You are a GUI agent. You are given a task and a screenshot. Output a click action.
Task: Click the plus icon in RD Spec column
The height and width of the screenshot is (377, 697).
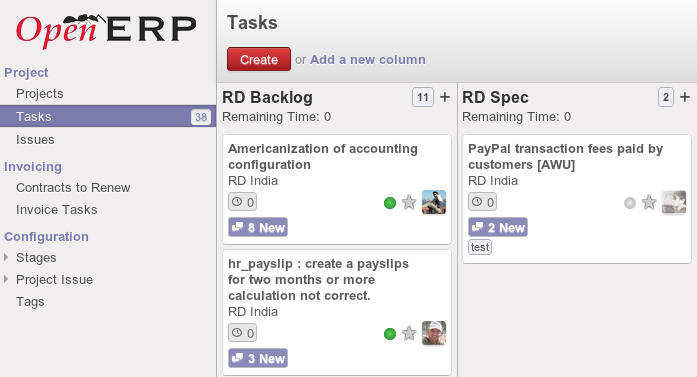coord(685,97)
